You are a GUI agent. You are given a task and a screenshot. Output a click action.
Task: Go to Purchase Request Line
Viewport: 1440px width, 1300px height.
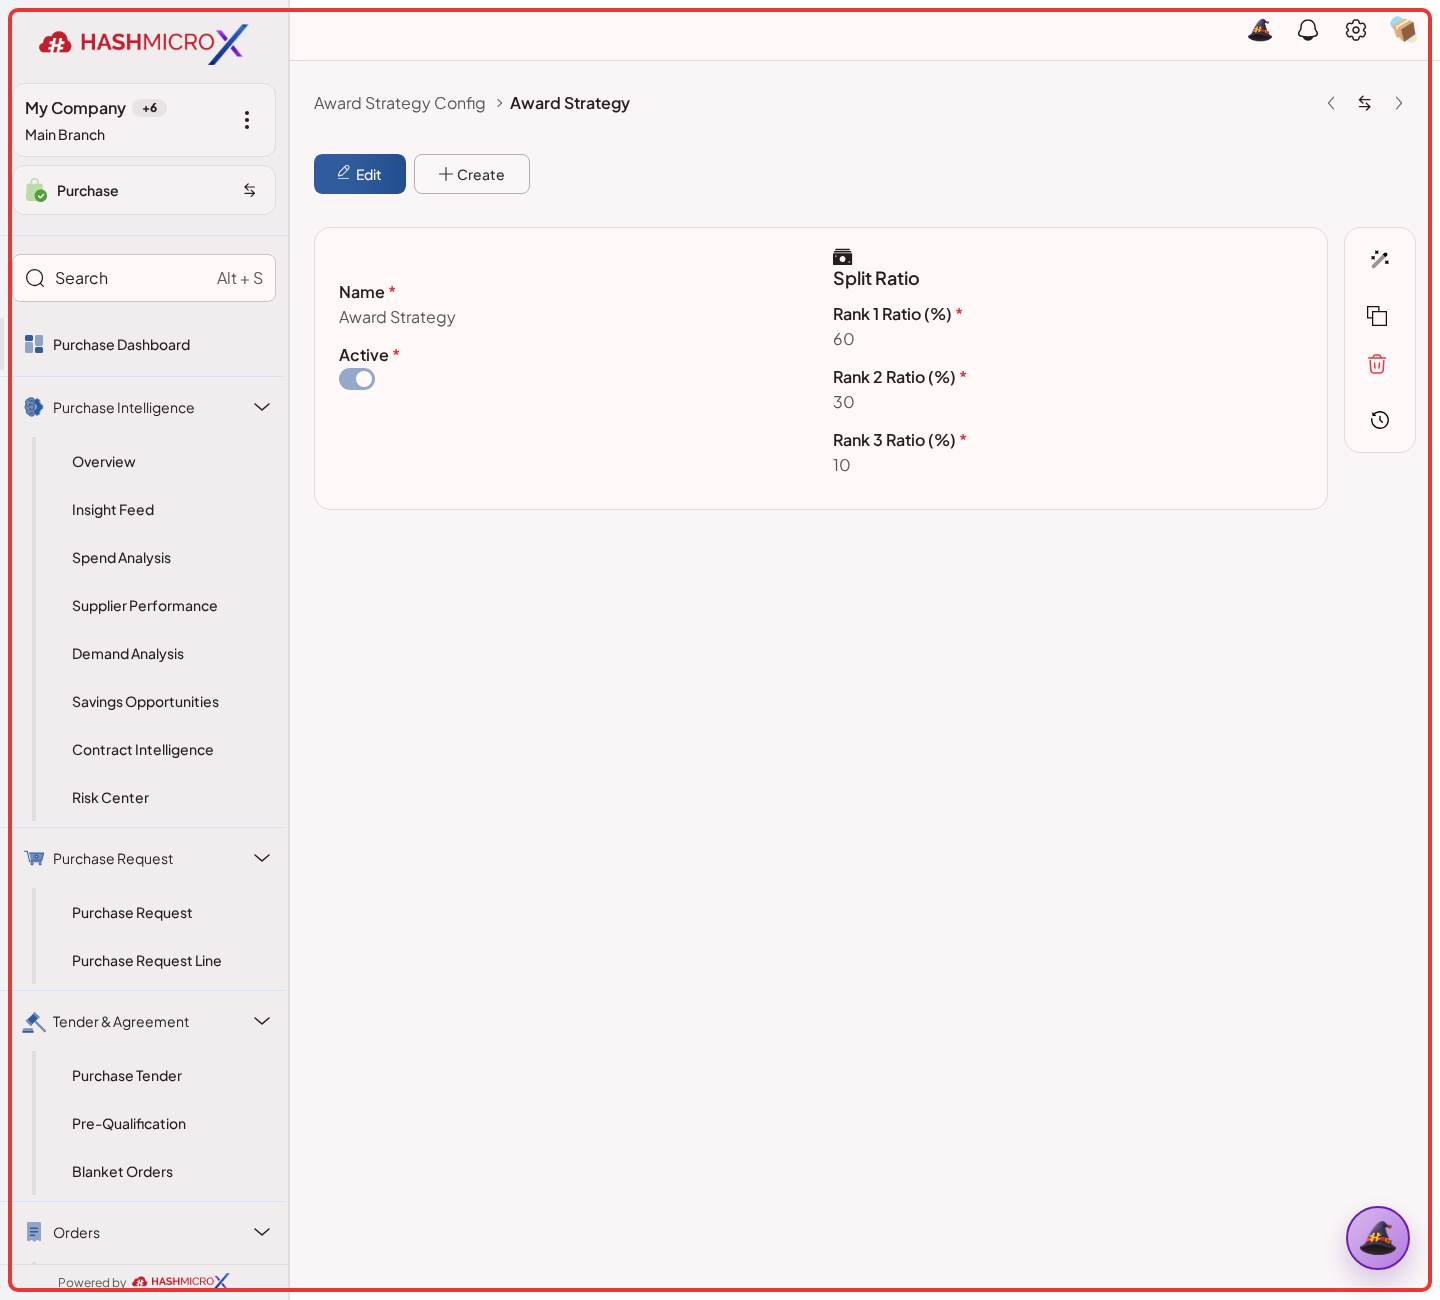pos(147,961)
